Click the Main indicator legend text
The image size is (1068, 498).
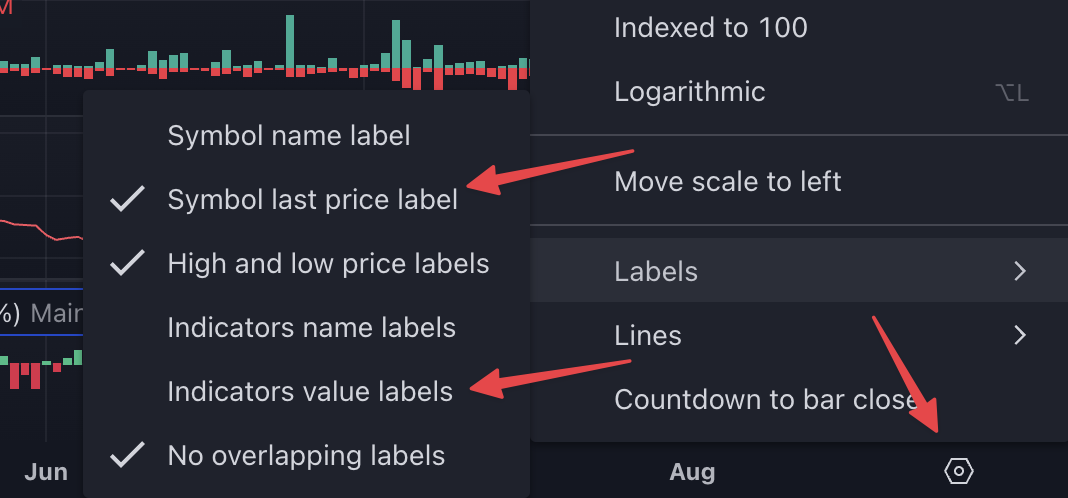pyautogui.click(x=57, y=313)
